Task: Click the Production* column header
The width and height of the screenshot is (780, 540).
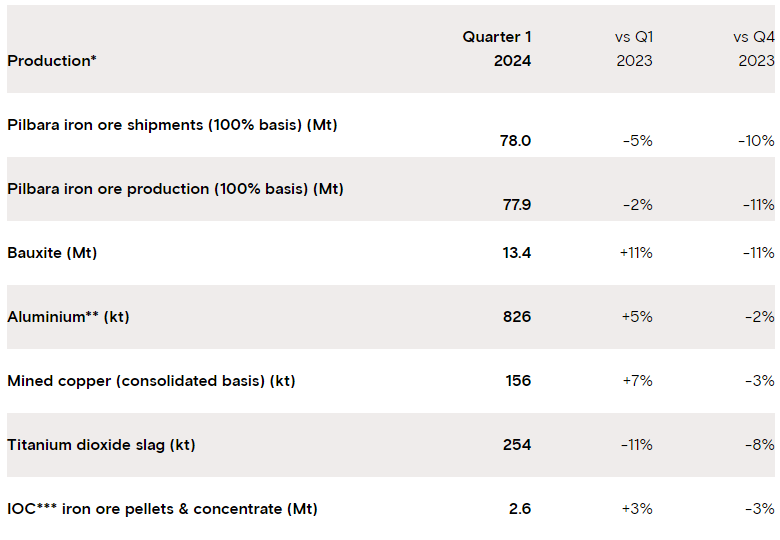Action: [52, 61]
